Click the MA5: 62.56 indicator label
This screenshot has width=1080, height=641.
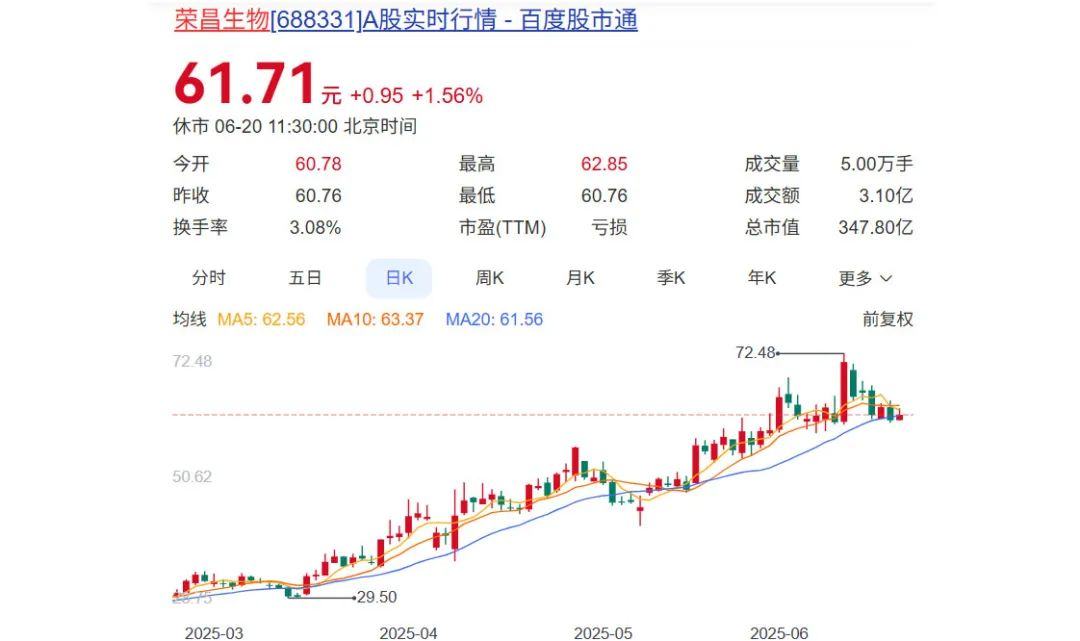click(261, 319)
